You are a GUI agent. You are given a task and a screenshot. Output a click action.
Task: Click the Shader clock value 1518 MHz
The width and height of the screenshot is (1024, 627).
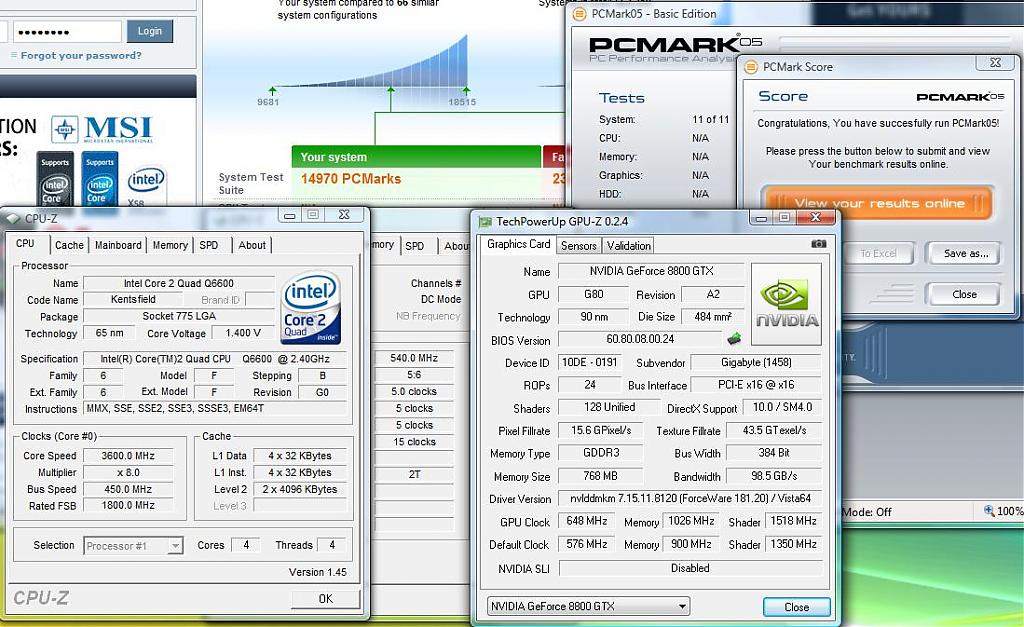point(793,521)
